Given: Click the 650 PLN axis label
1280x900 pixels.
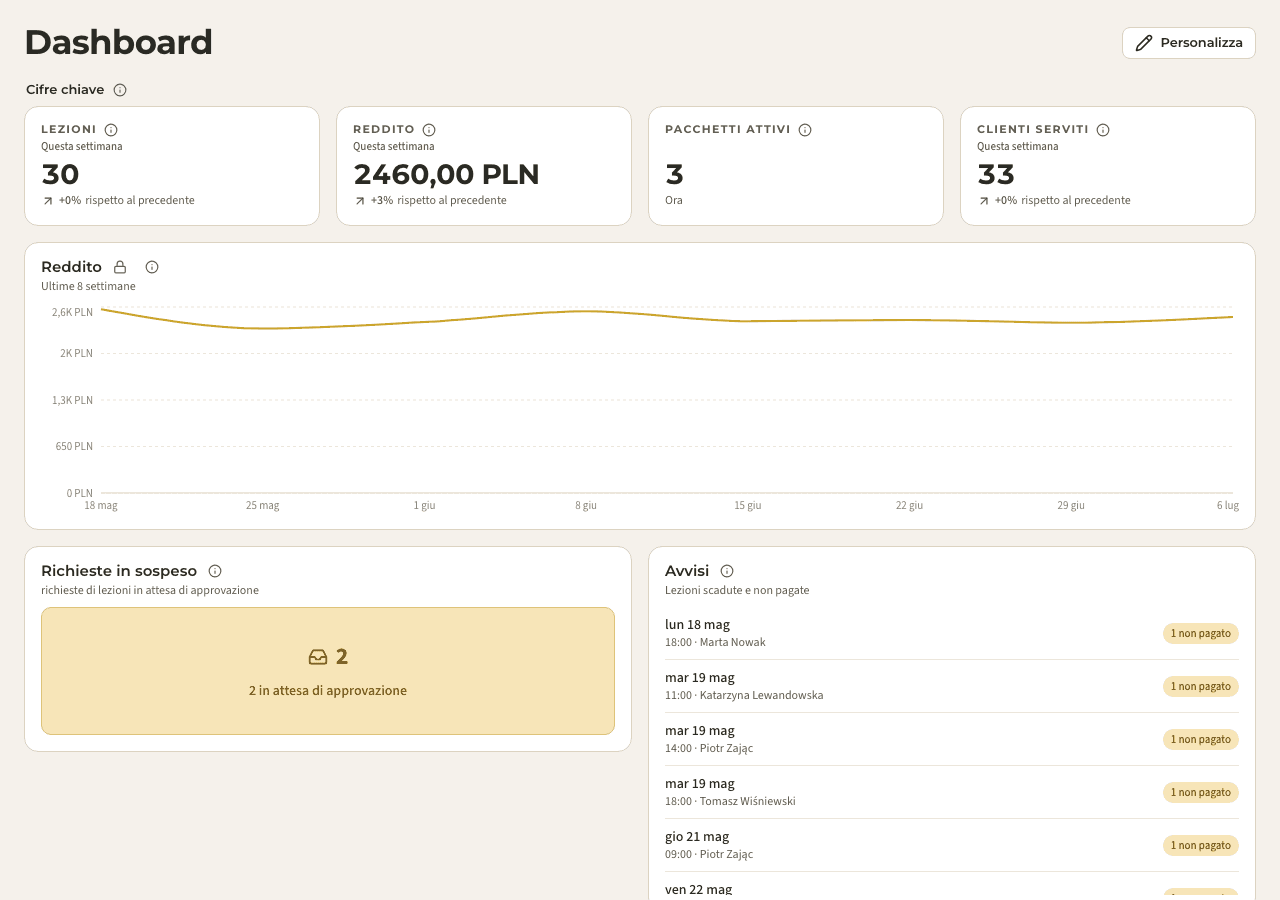Looking at the screenshot, I should [x=74, y=446].
